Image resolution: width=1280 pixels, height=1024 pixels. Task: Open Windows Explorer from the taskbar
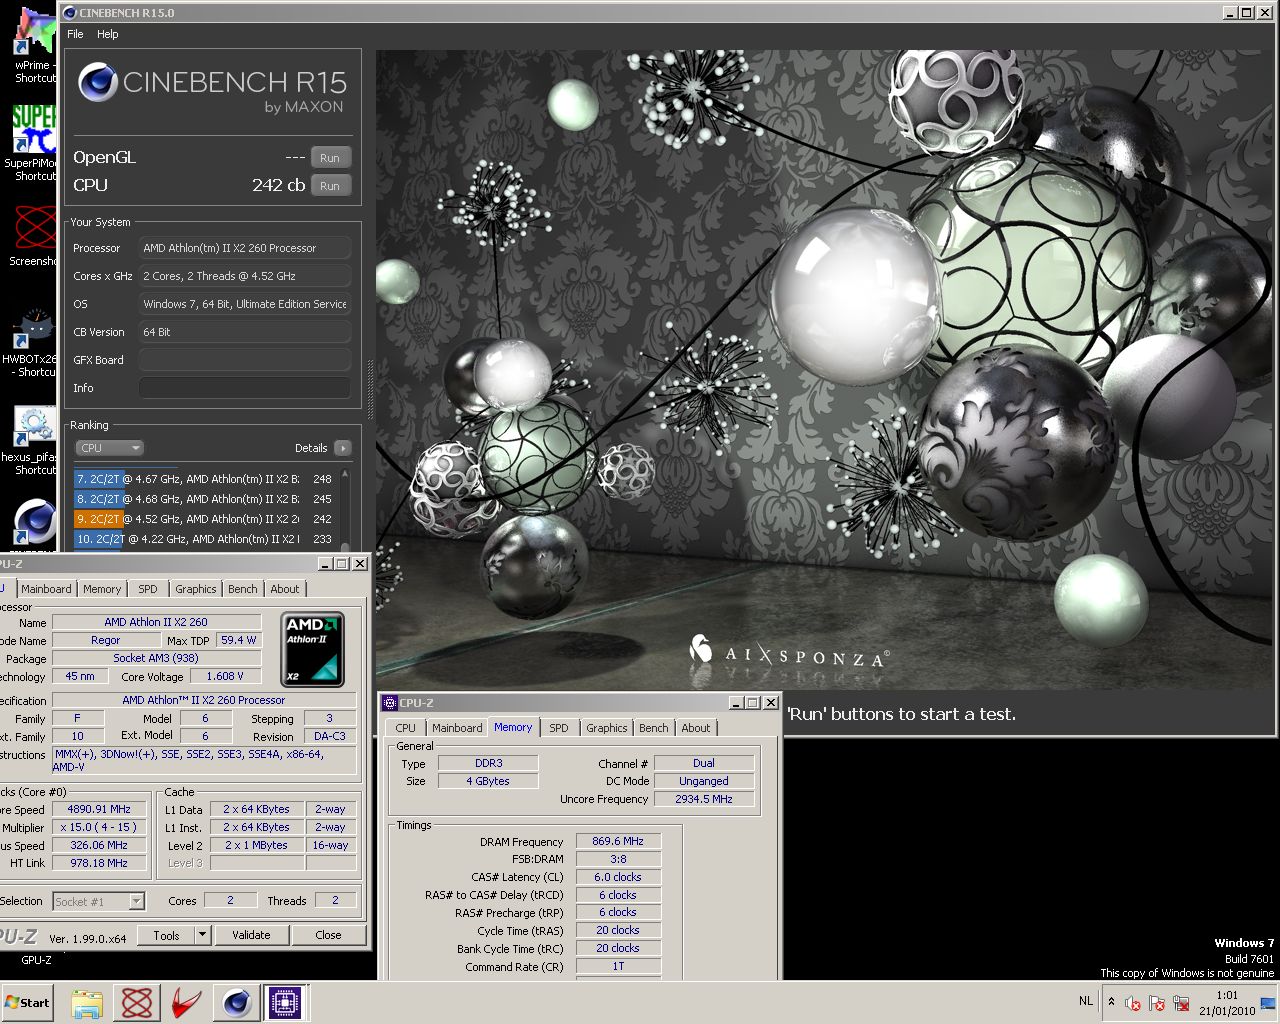click(x=87, y=1002)
